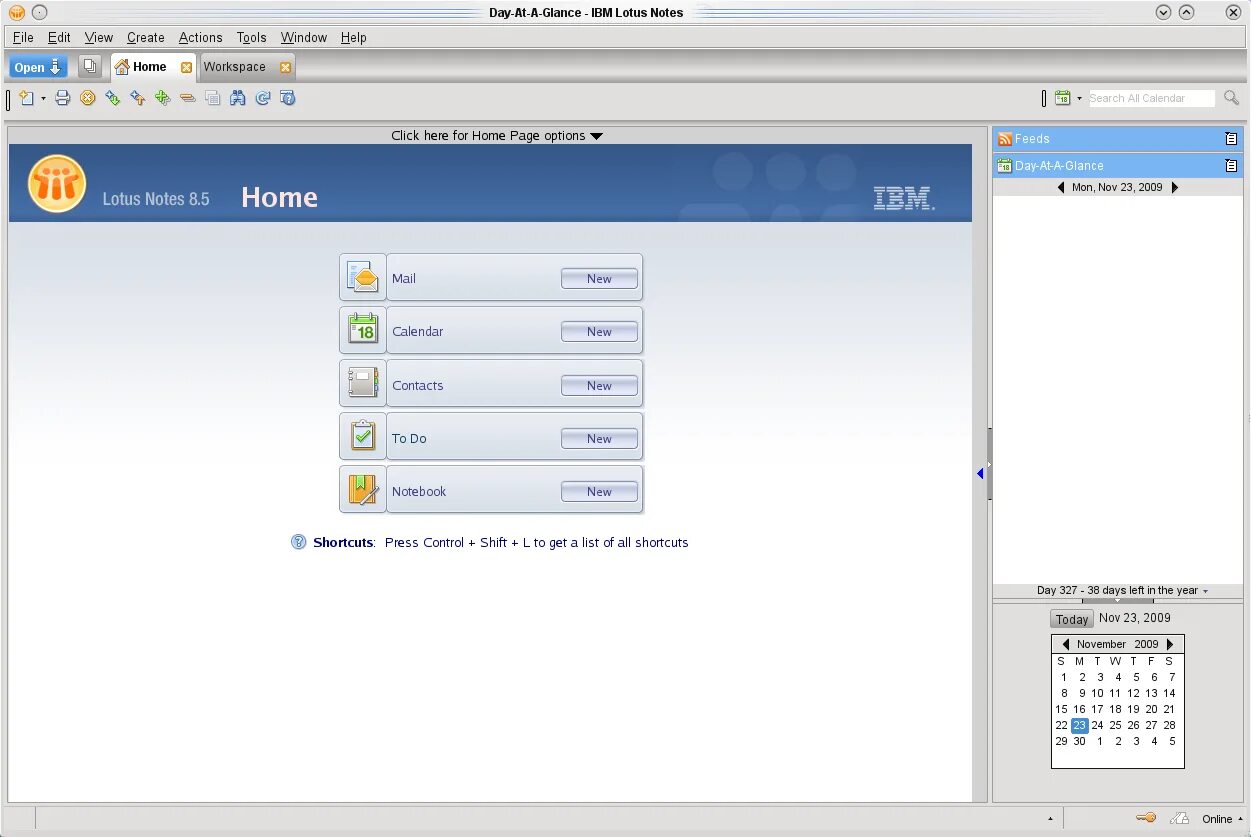
Task: Click the green plus expand toolbar icon
Action: coord(162,98)
